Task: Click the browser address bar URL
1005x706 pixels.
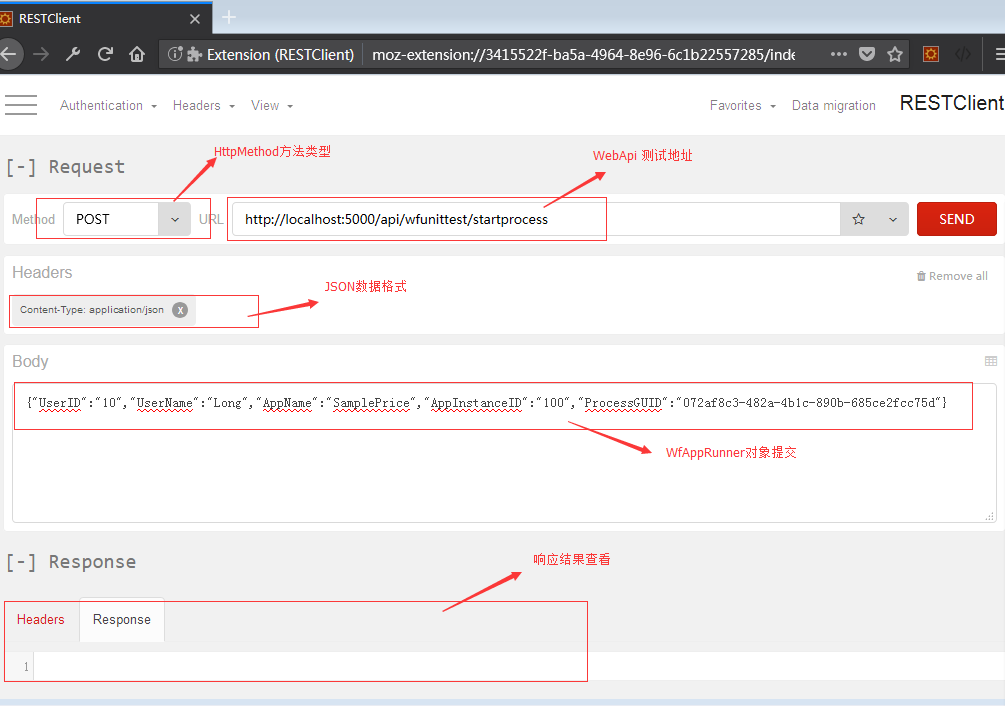Action: (x=583, y=54)
